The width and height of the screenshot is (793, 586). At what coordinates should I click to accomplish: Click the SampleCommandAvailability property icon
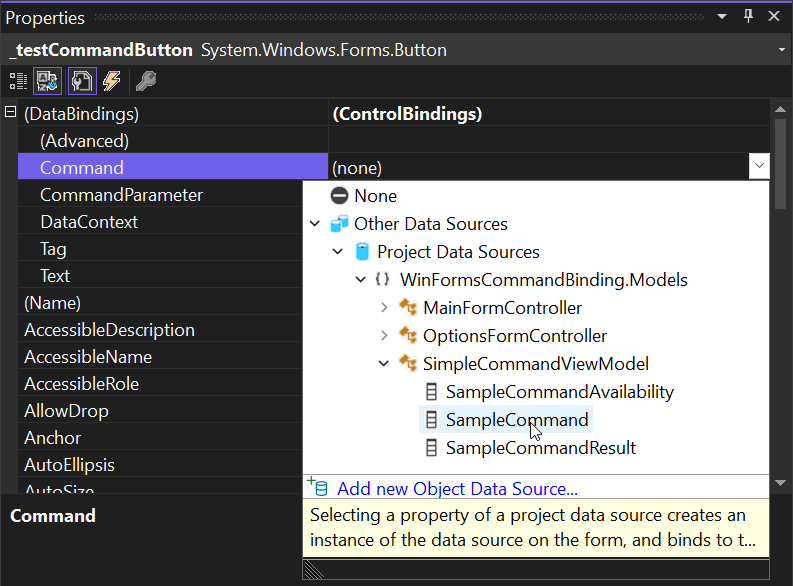(x=431, y=391)
